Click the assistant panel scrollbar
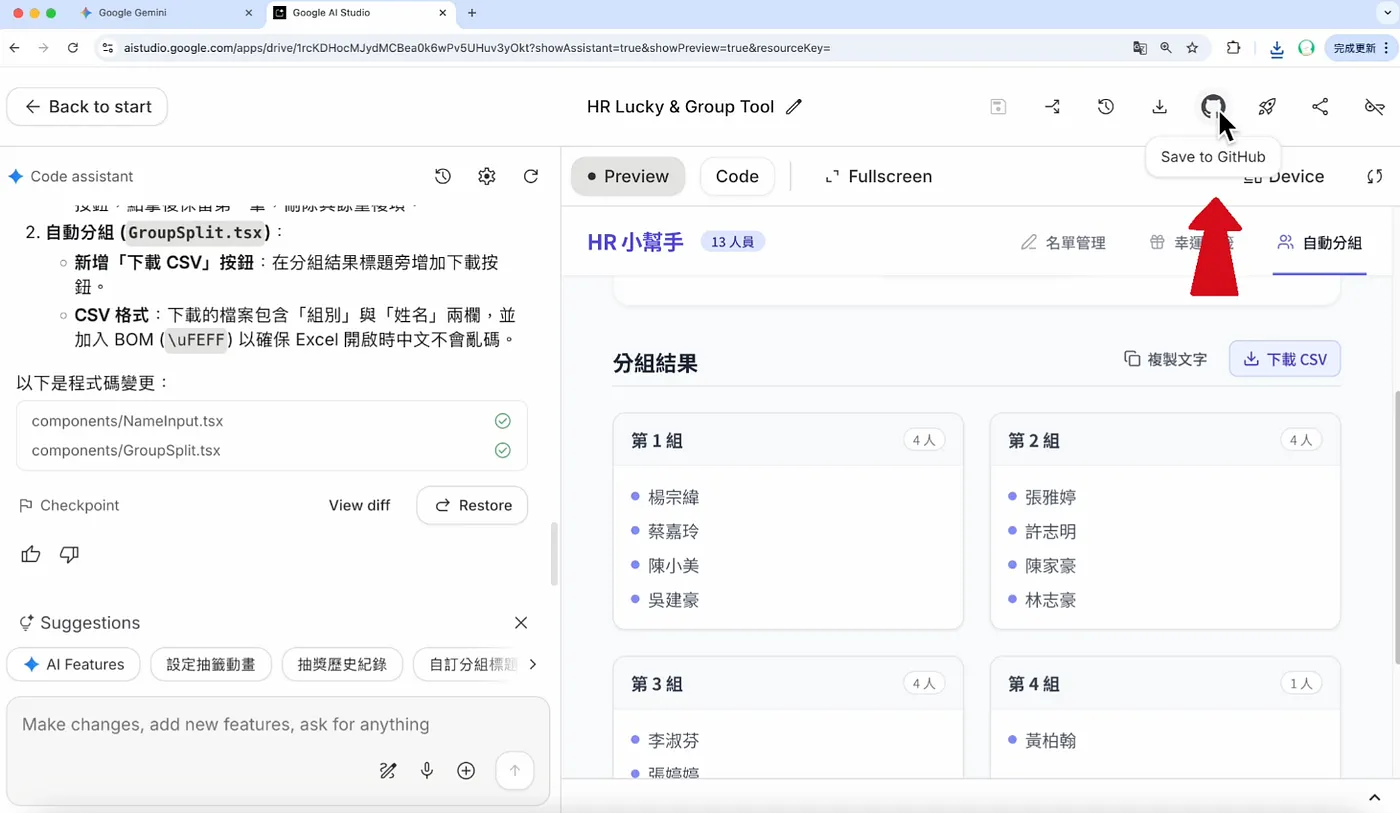This screenshot has width=1400, height=813. [555, 555]
